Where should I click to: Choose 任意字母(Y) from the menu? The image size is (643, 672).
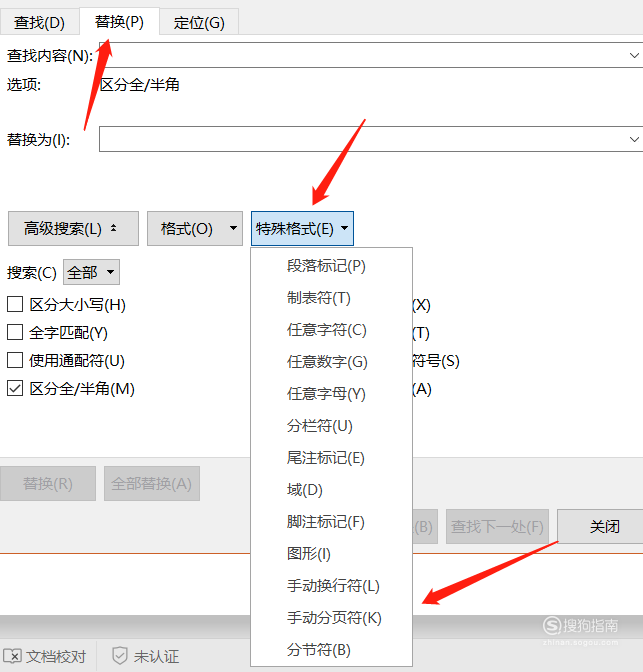pyautogui.click(x=331, y=394)
